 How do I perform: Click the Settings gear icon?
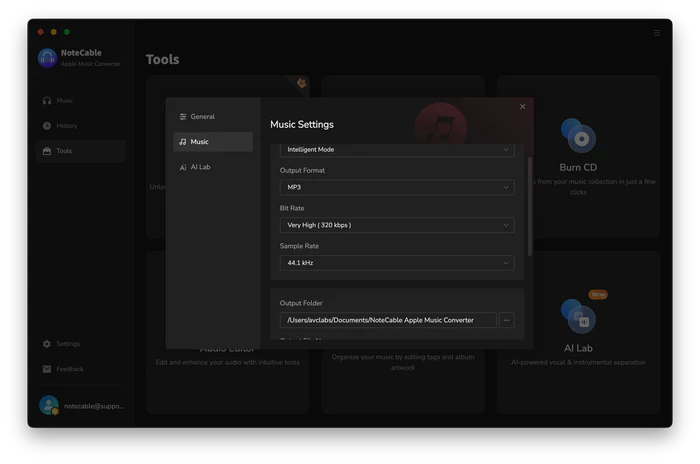47,344
